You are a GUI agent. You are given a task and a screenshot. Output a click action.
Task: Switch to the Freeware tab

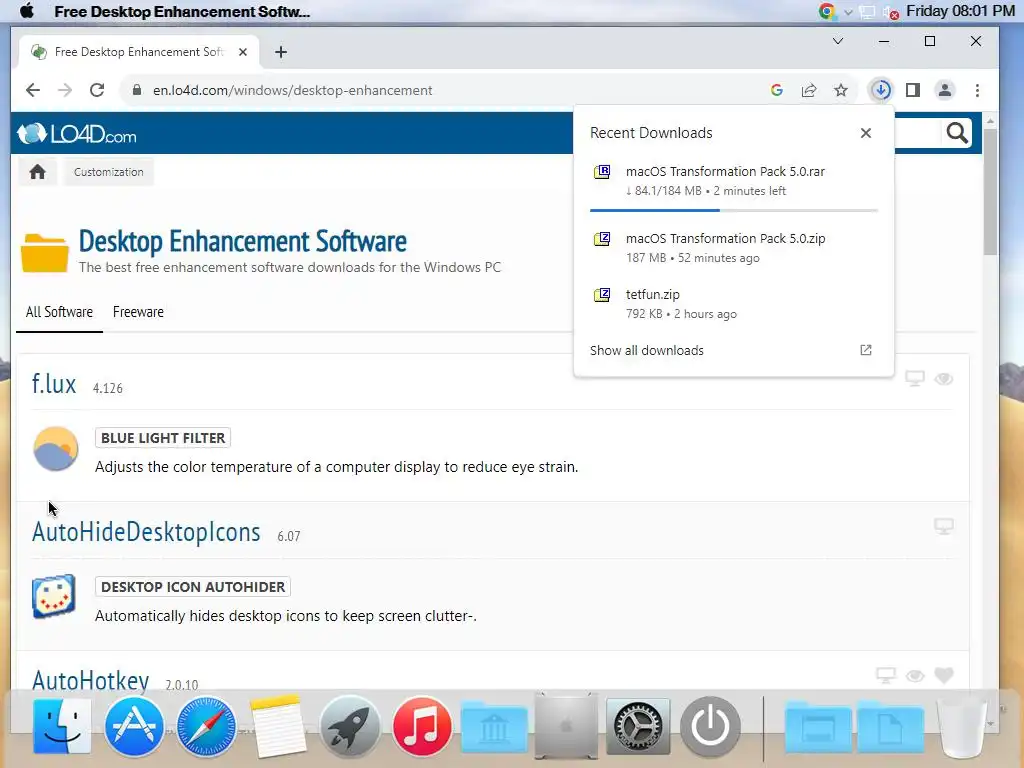click(x=138, y=312)
